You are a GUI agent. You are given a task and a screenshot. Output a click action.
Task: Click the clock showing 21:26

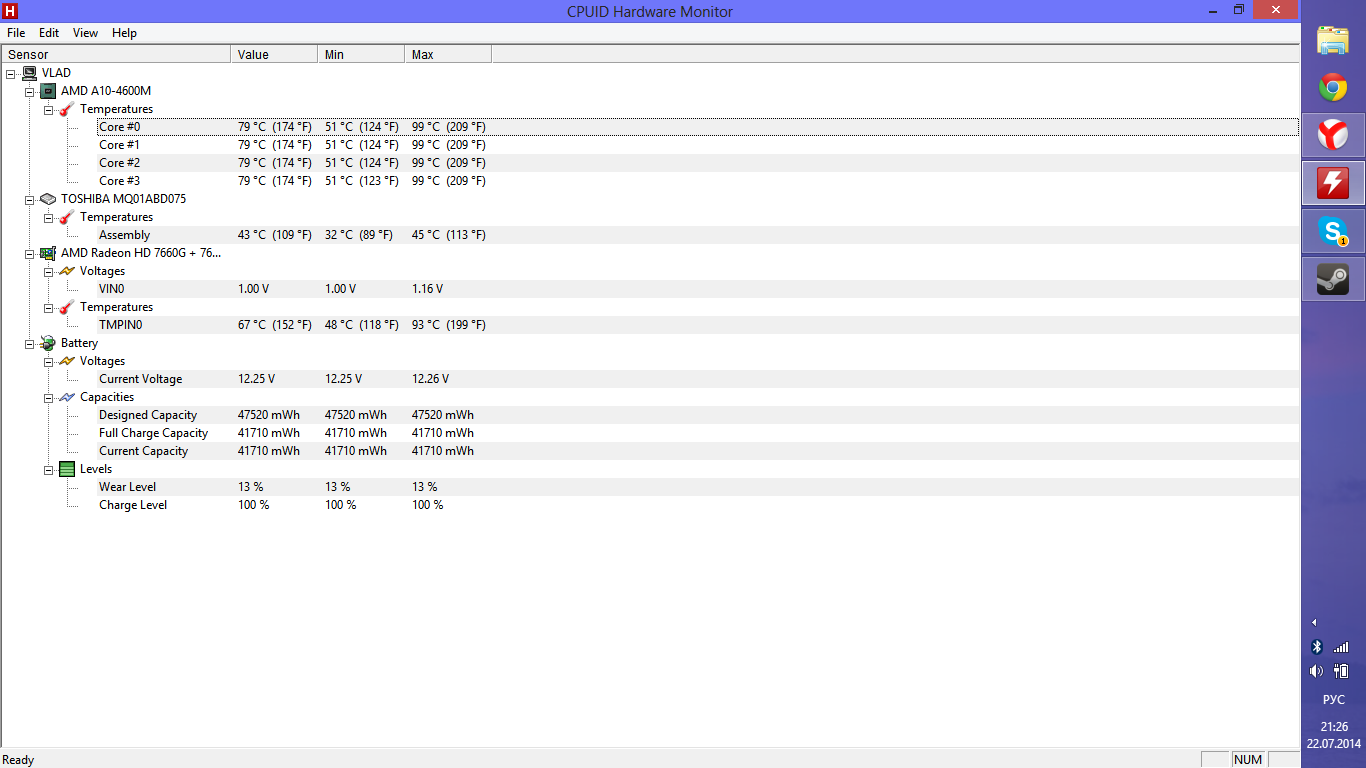[1334, 727]
